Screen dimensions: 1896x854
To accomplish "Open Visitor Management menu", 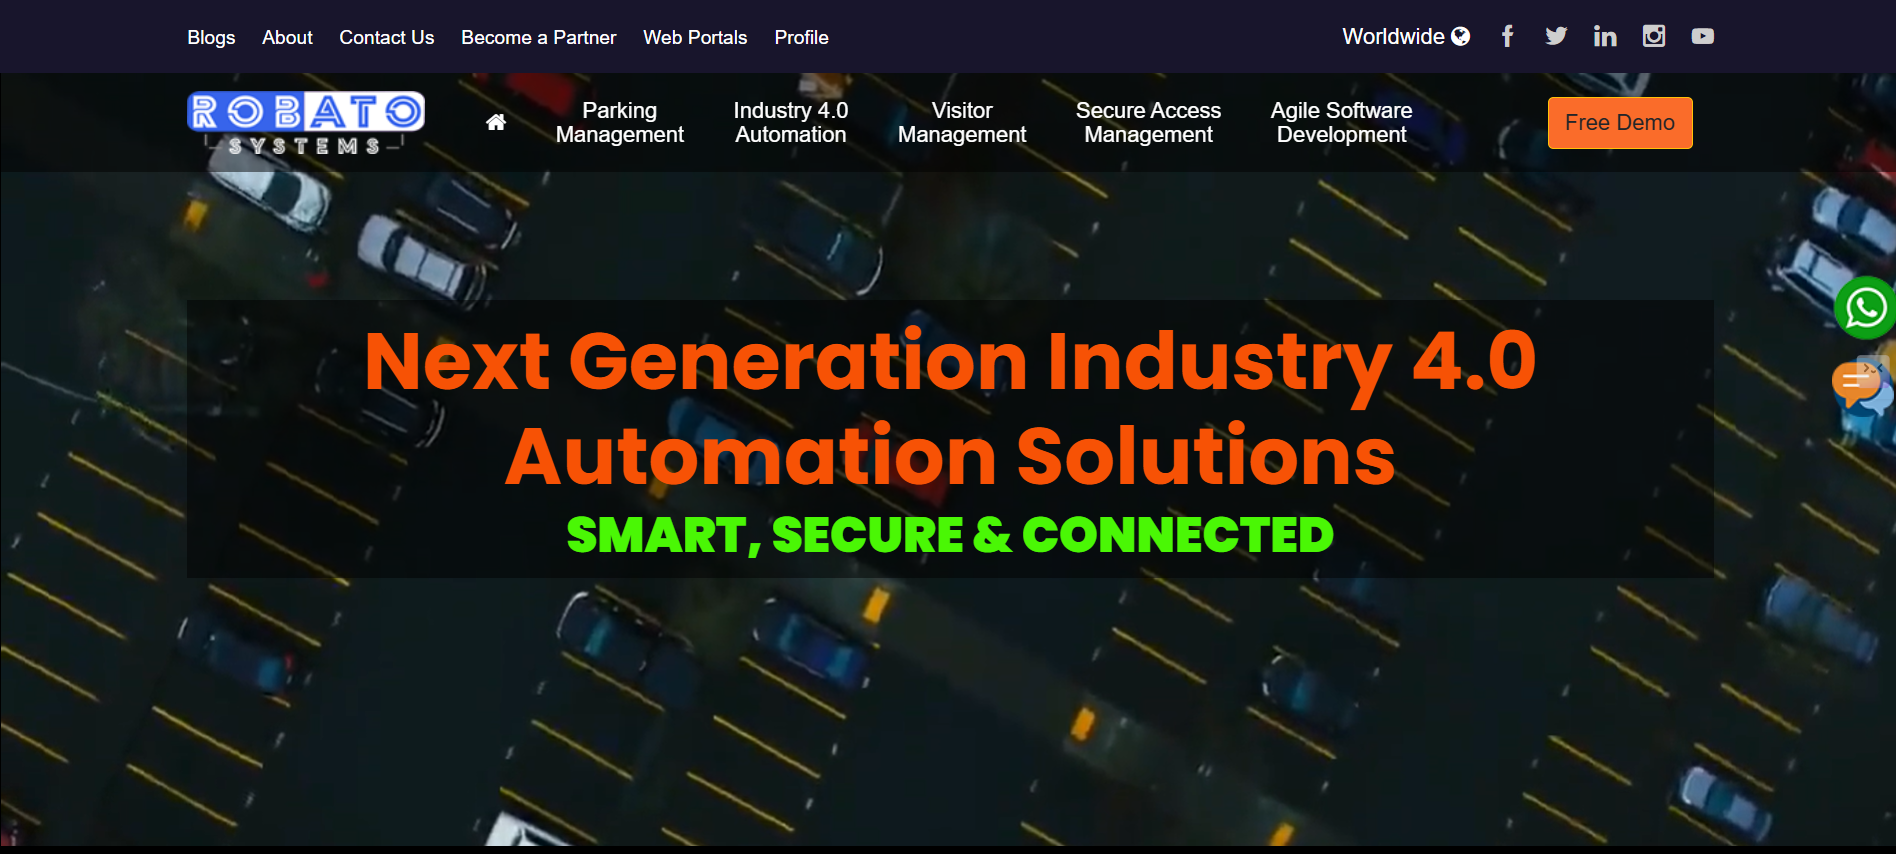I will (x=962, y=123).
